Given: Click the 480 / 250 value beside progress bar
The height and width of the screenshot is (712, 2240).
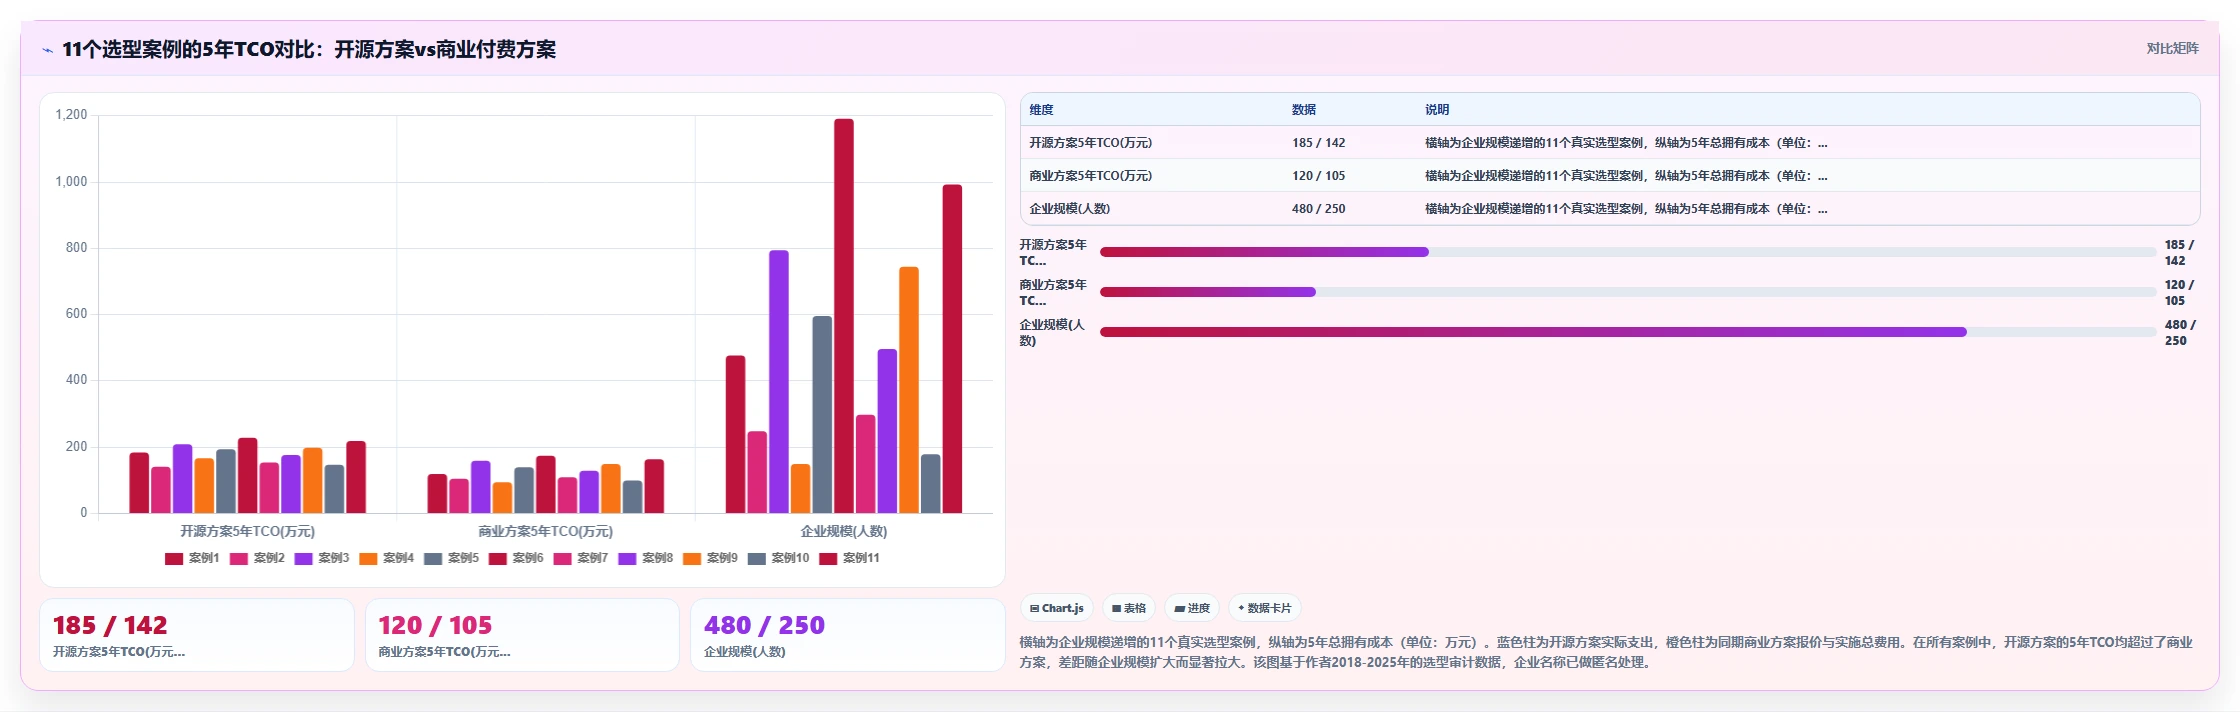Looking at the screenshot, I should tap(2180, 332).
